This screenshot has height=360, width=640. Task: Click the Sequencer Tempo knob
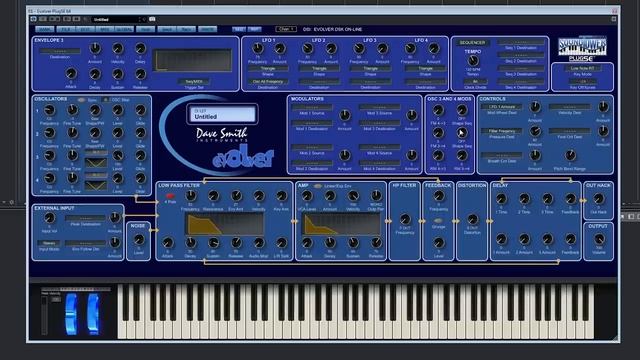pyautogui.click(x=473, y=61)
